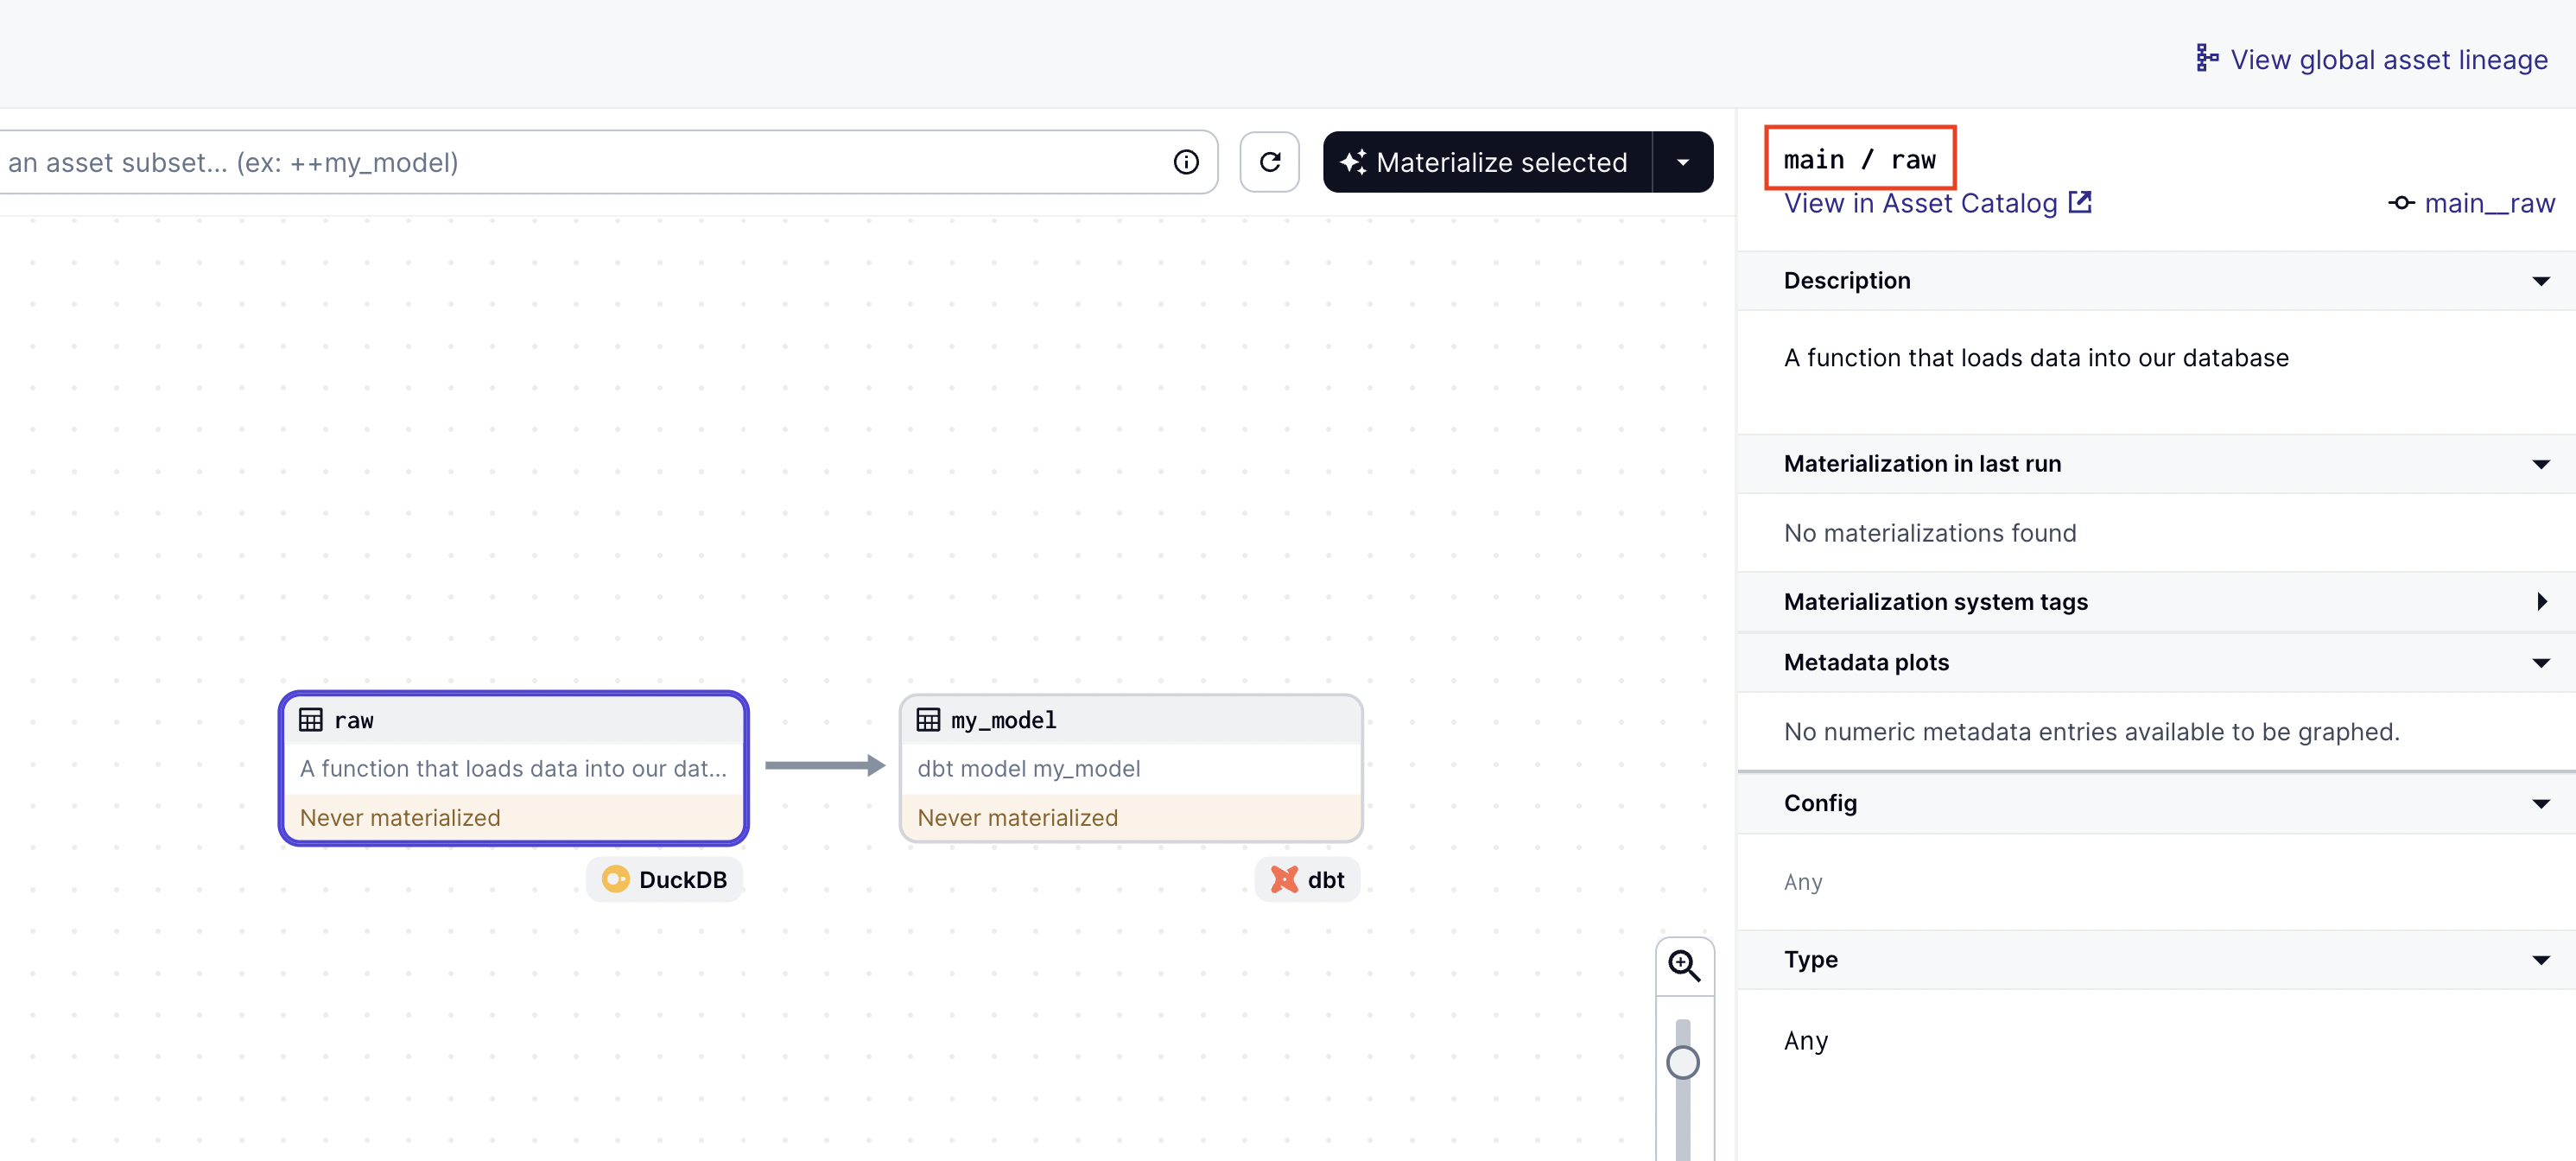The height and width of the screenshot is (1161, 2576).
Task: Click the refresh icon button
Action: tap(1269, 162)
